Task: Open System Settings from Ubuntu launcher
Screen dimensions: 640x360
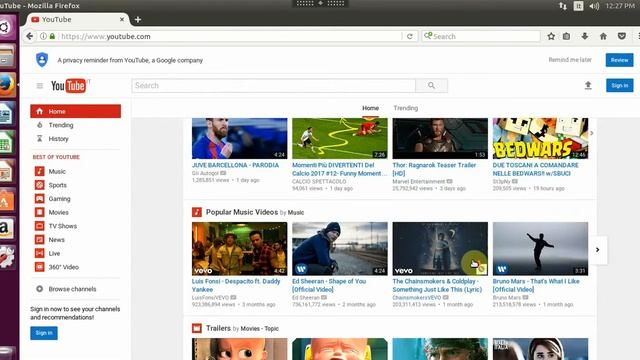Action: point(7,257)
